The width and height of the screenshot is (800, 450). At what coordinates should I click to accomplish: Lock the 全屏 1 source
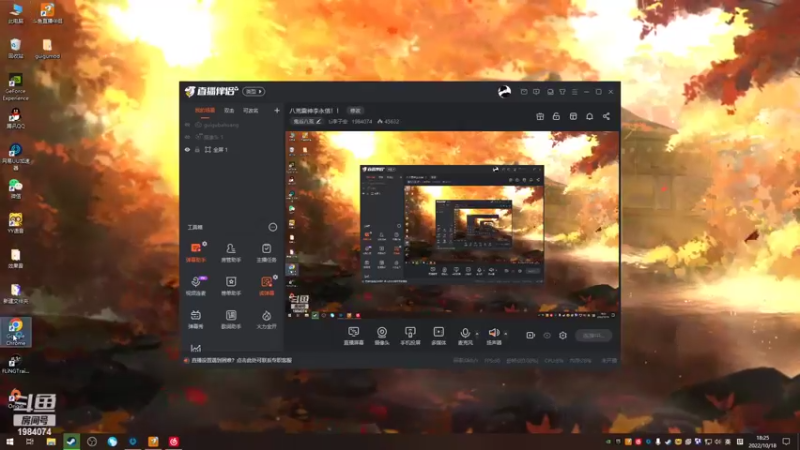[x=197, y=149]
